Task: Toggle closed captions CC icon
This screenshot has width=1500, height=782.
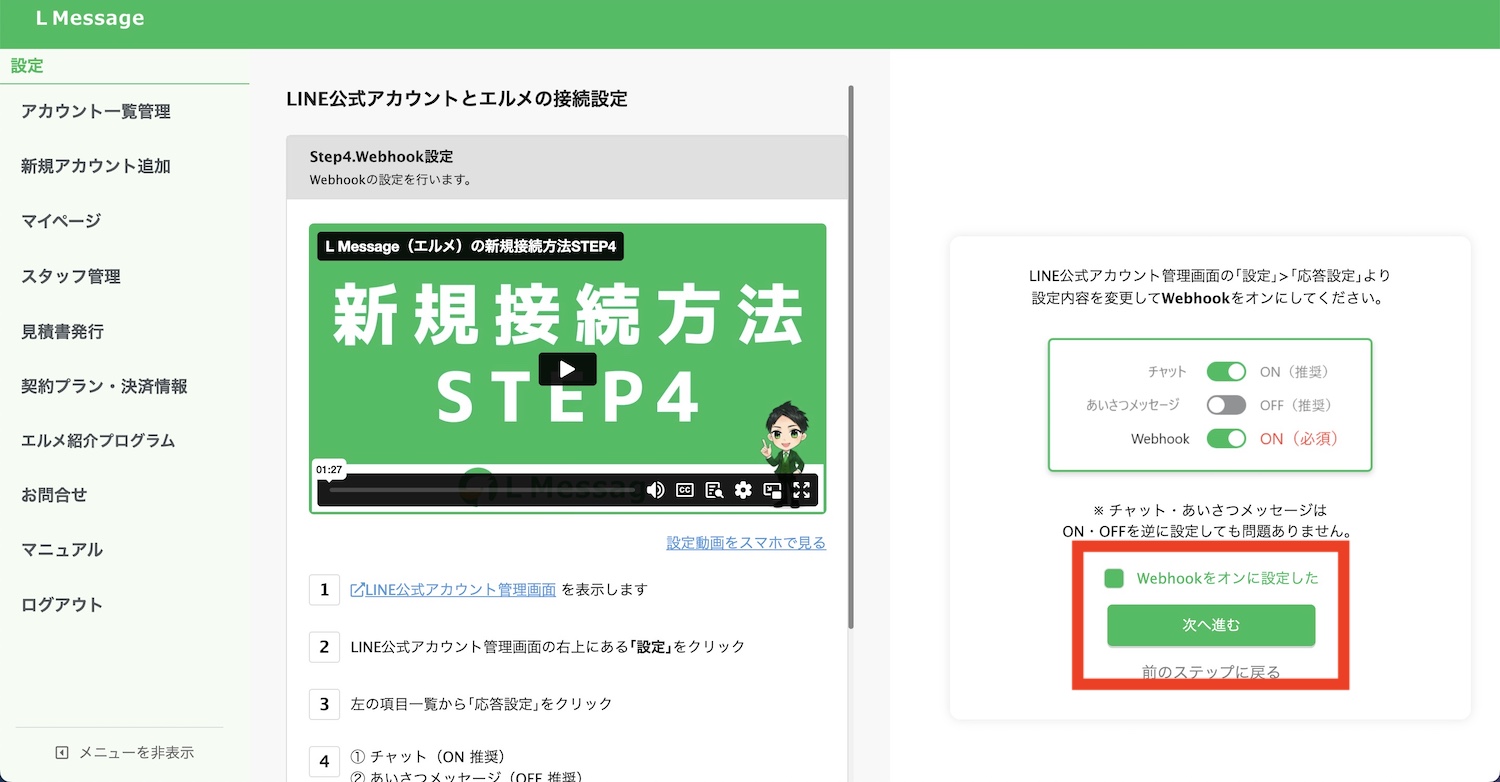Action: pos(685,490)
